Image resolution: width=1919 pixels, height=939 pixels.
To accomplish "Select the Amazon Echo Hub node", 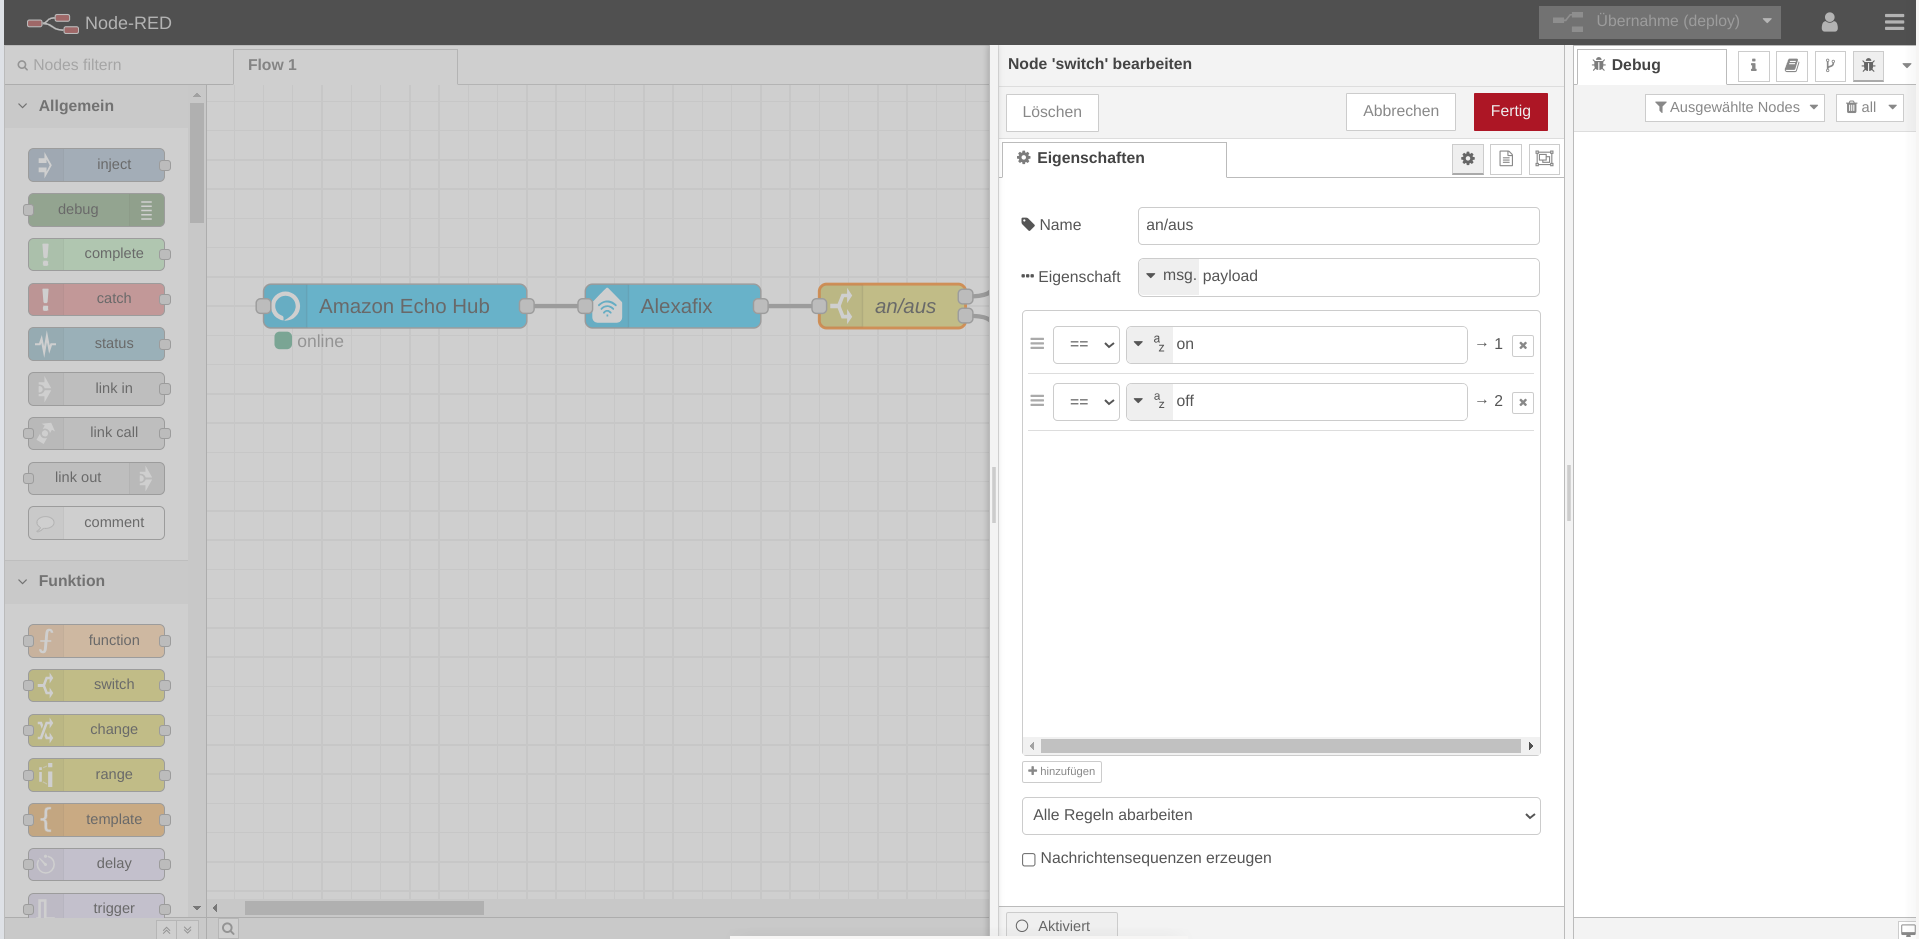I will tap(395, 306).
